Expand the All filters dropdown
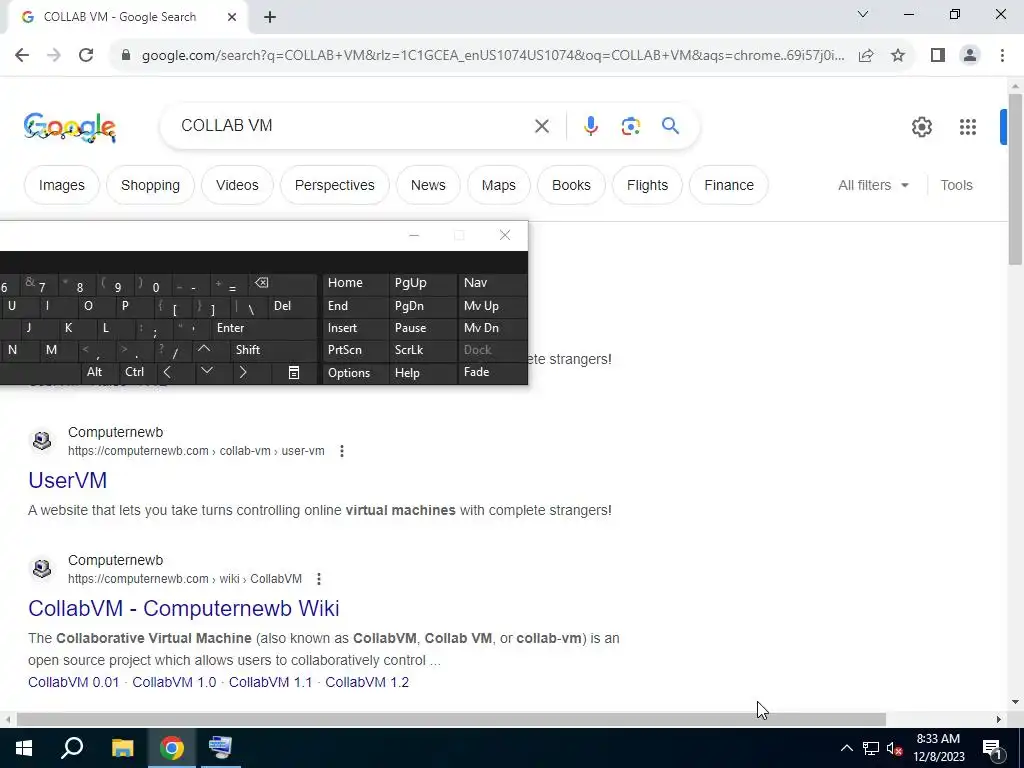Screen dimensions: 1024x768 click(873, 185)
